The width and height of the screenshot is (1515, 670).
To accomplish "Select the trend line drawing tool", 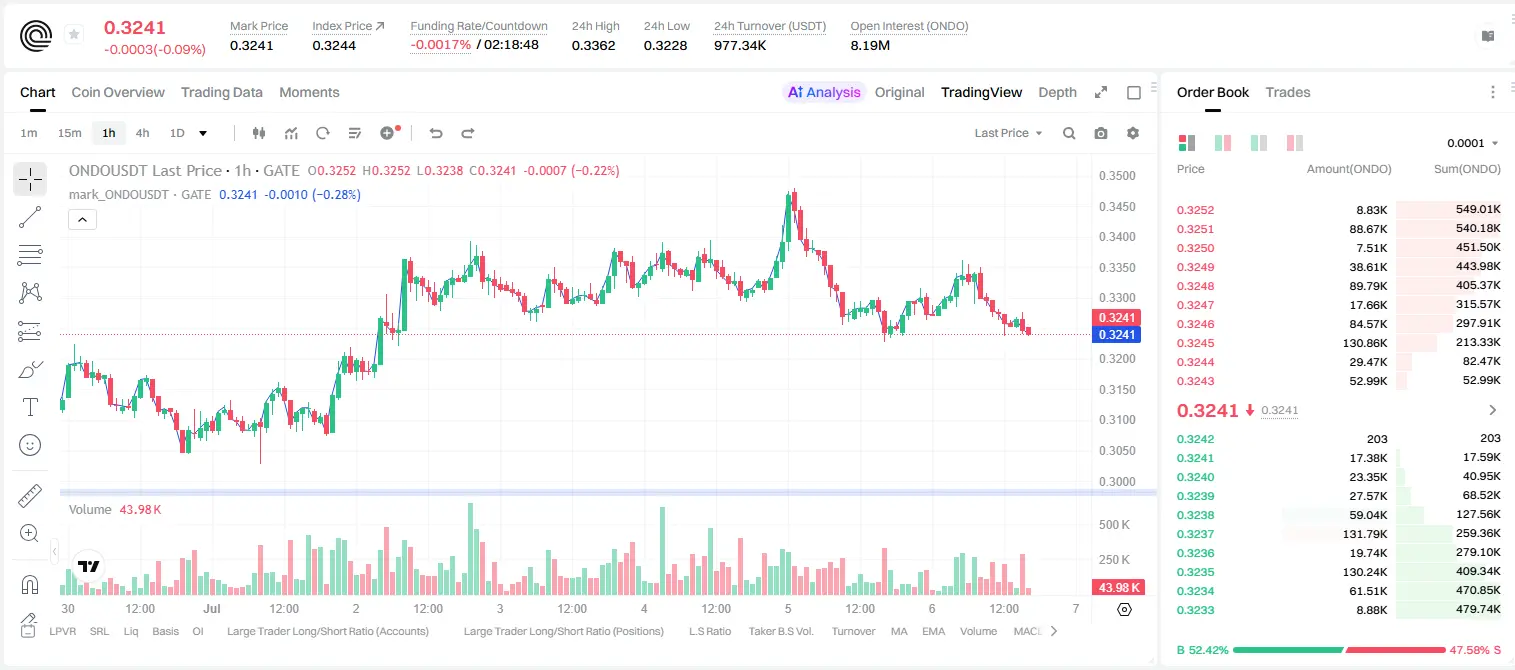I will [x=30, y=217].
